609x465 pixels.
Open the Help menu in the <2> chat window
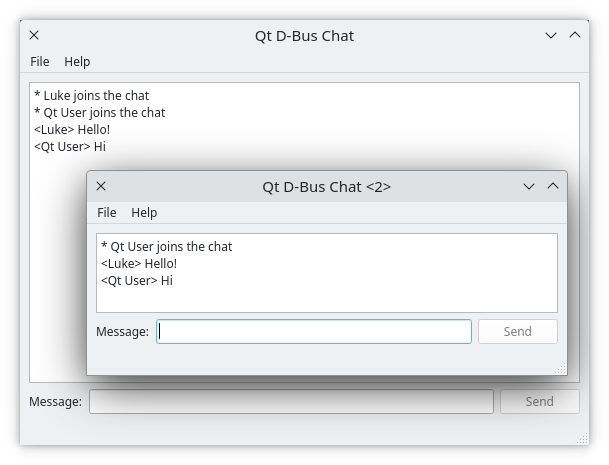pos(144,212)
